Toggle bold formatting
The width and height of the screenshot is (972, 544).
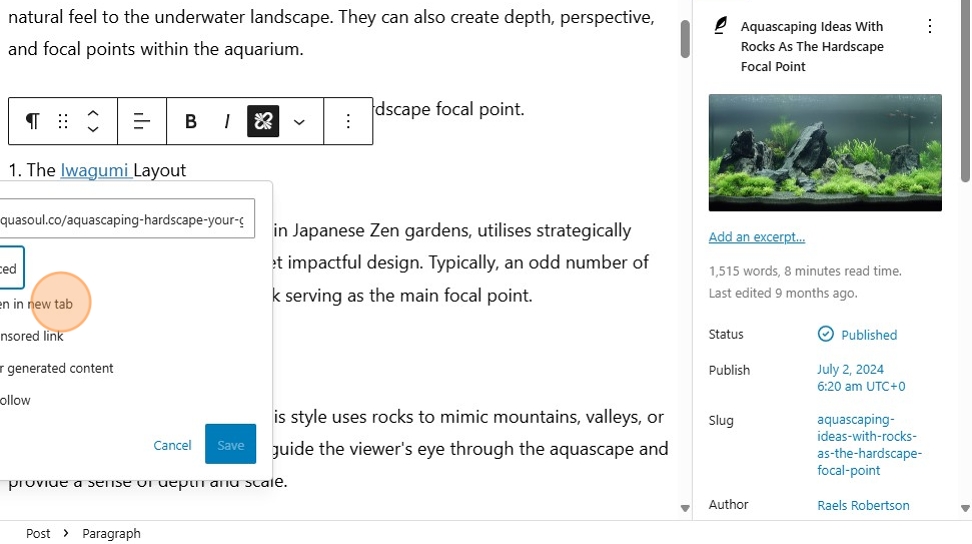(x=191, y=121)
